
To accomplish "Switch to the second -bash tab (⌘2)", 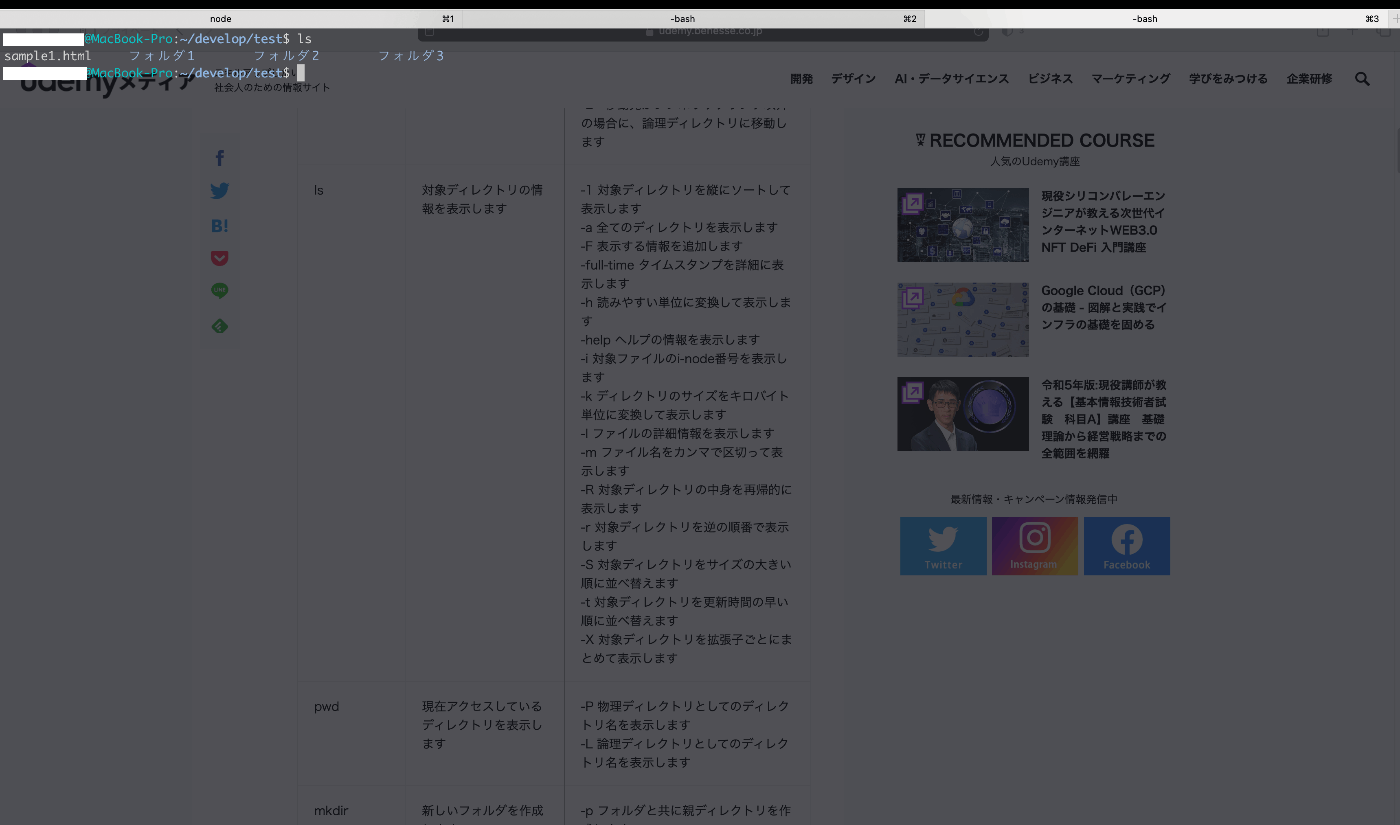I will click(x=693, y=19).
